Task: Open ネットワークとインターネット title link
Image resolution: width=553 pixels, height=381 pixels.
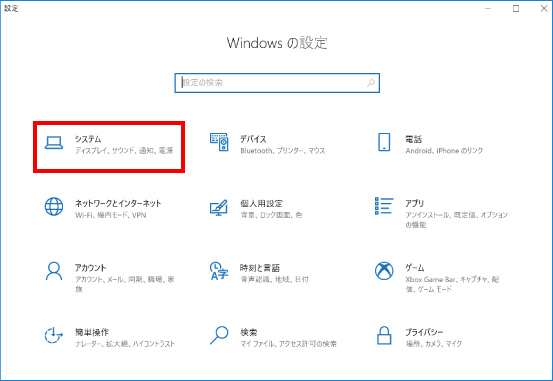Action: [118, 203]
